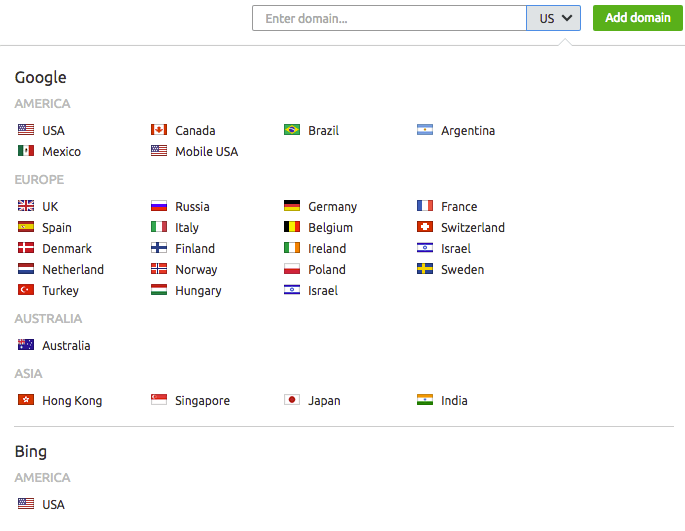Click the Germany flag icon
Viewport: 685px width, 531px height.
(292, 206)
